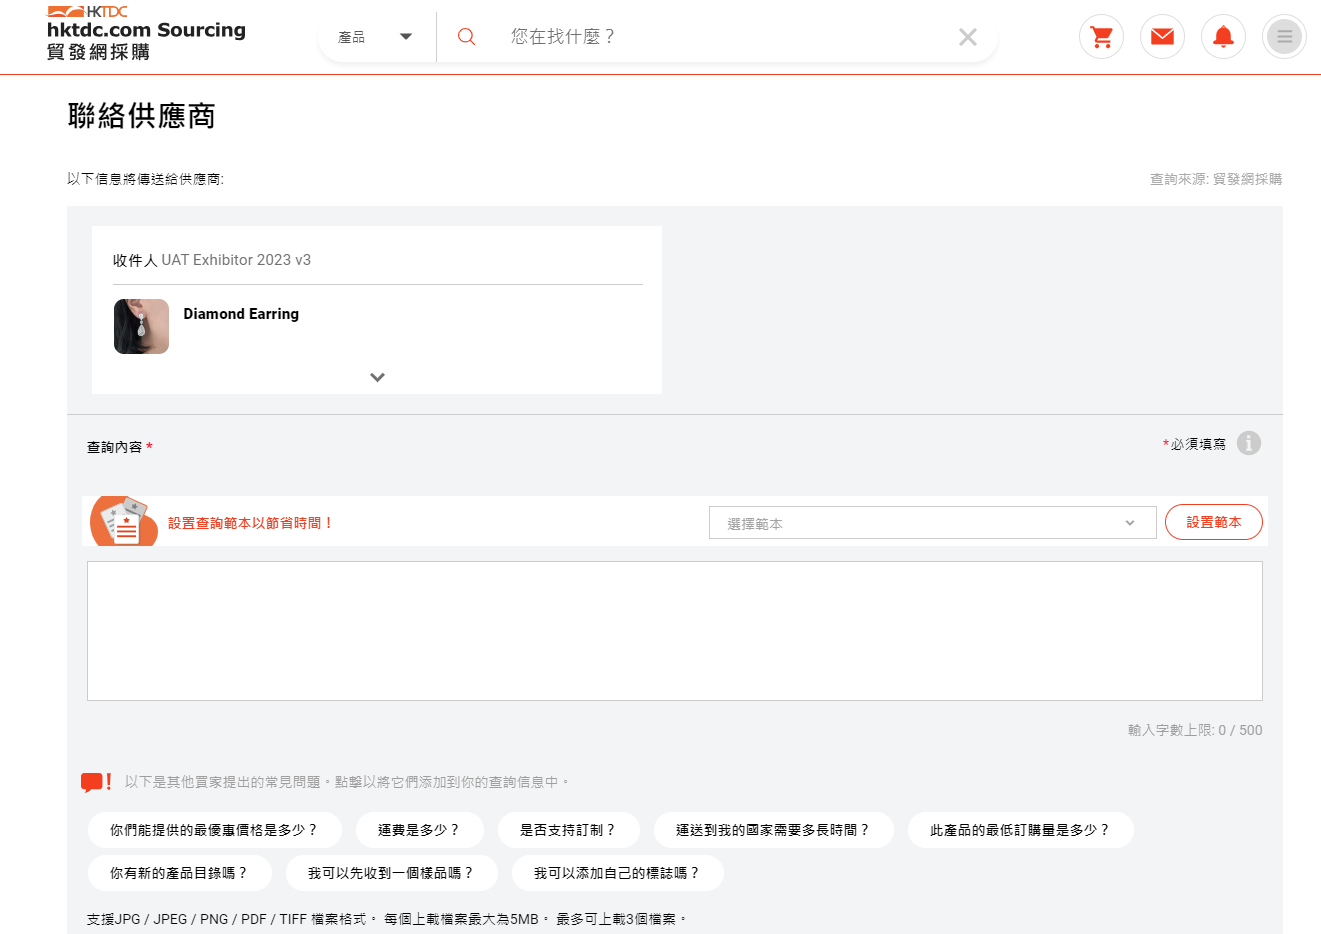This screenshot has width=1321, height=934.
Task: Click the required-field info icon
Action: pos(1248,443)
